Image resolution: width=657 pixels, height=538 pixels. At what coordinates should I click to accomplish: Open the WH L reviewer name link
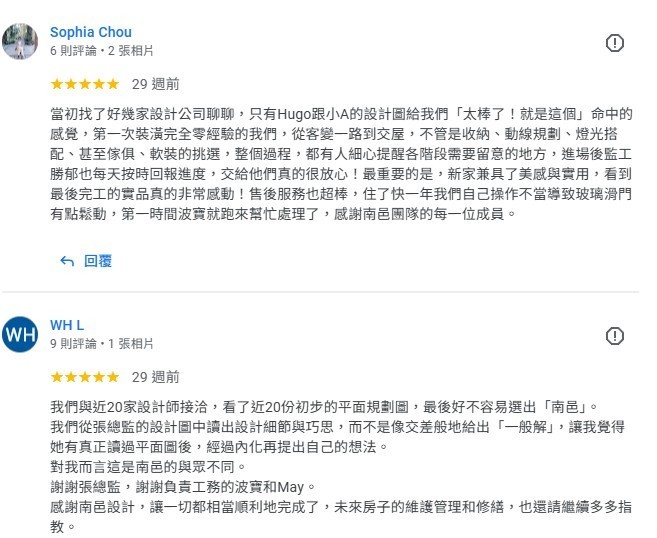(67, 325)
